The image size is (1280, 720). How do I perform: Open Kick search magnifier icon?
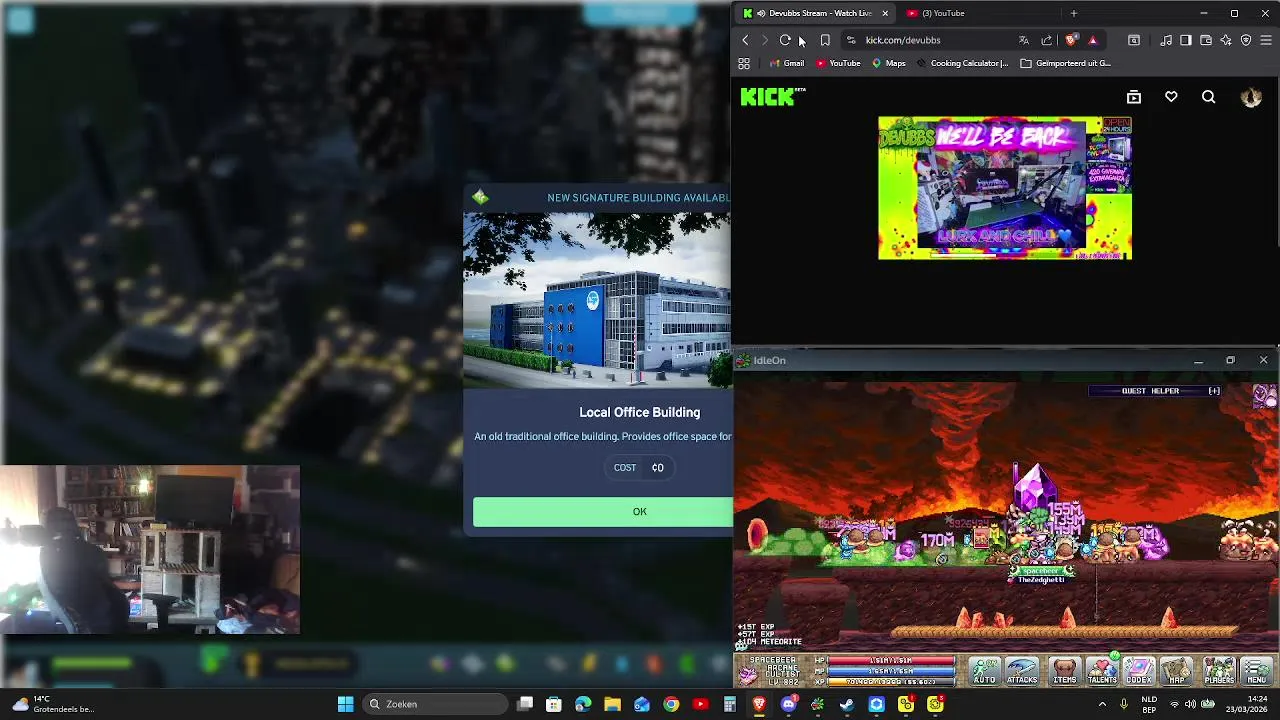1209,97
